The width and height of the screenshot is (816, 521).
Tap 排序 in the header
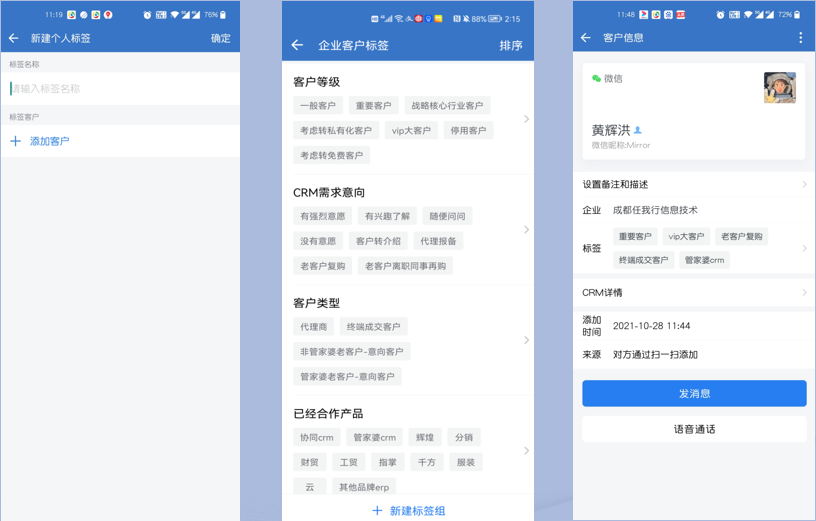coord(510,45)
